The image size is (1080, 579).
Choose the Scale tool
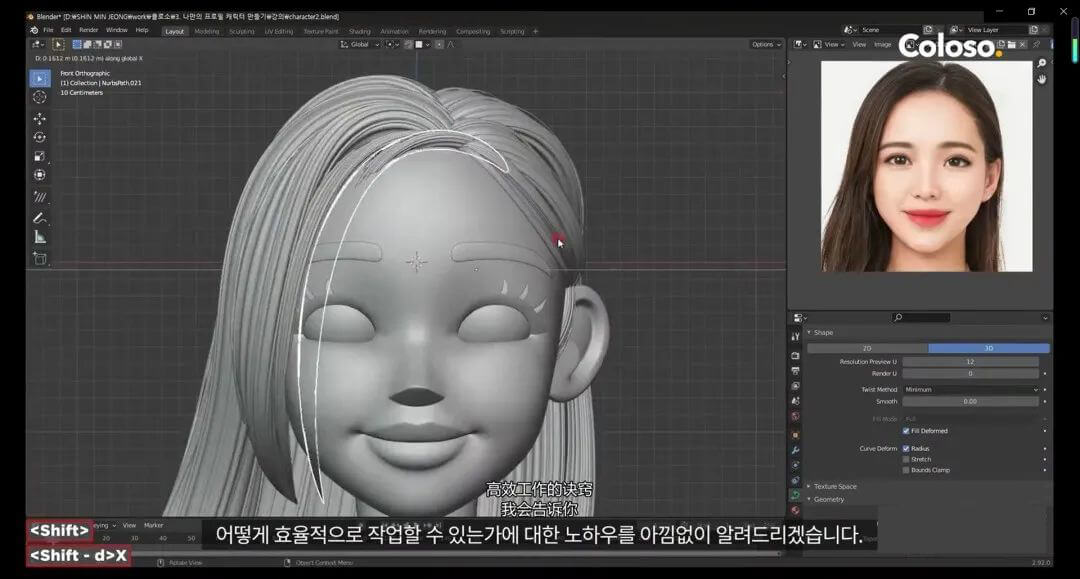point(38,155)
